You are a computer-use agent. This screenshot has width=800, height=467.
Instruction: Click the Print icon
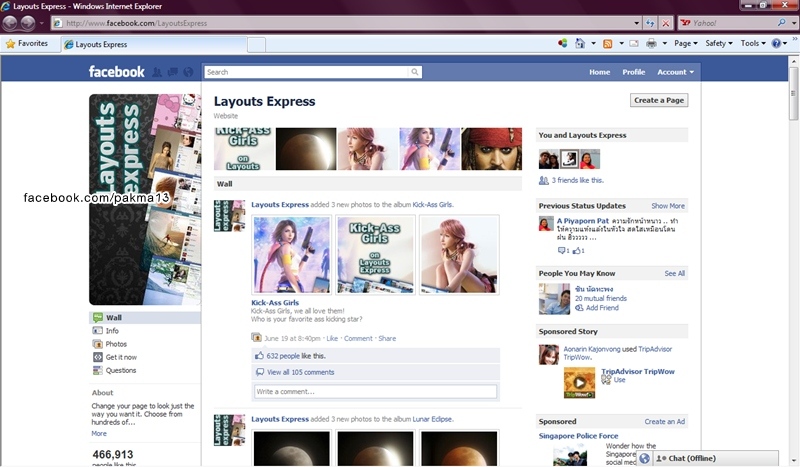click(x=652, y=44)
